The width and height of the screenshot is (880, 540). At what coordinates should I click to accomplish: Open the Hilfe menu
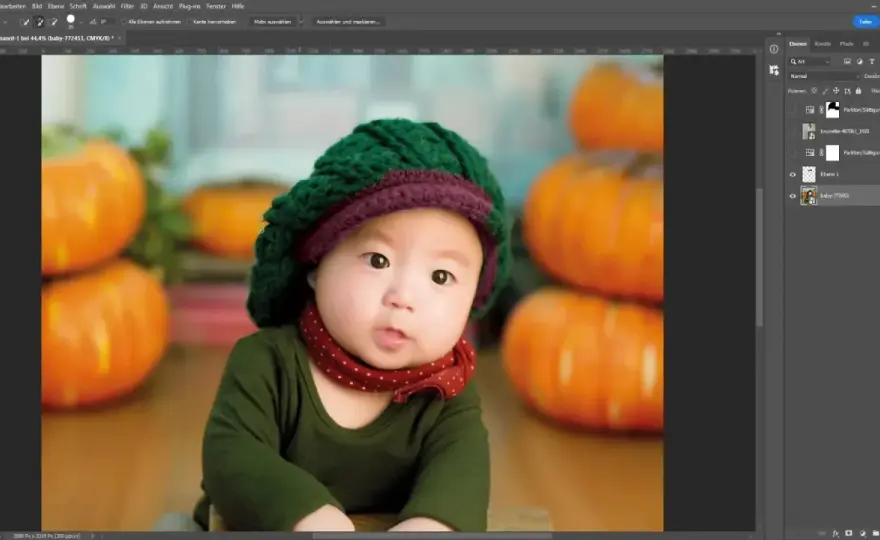pos(238,6)
